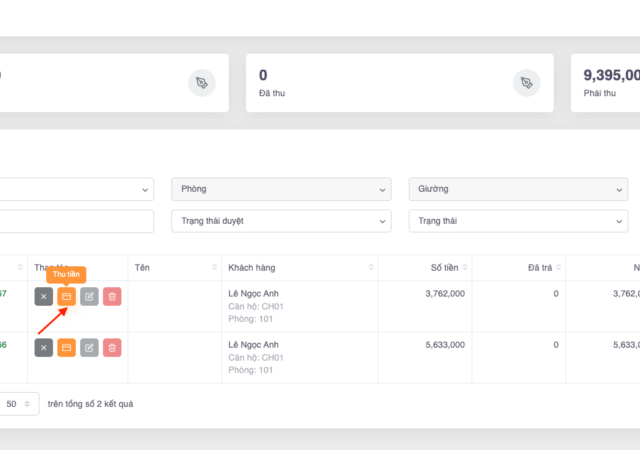Click the orange payment icon in second row
This screenshot has width=640, height=450.
[x=66, y=347]
